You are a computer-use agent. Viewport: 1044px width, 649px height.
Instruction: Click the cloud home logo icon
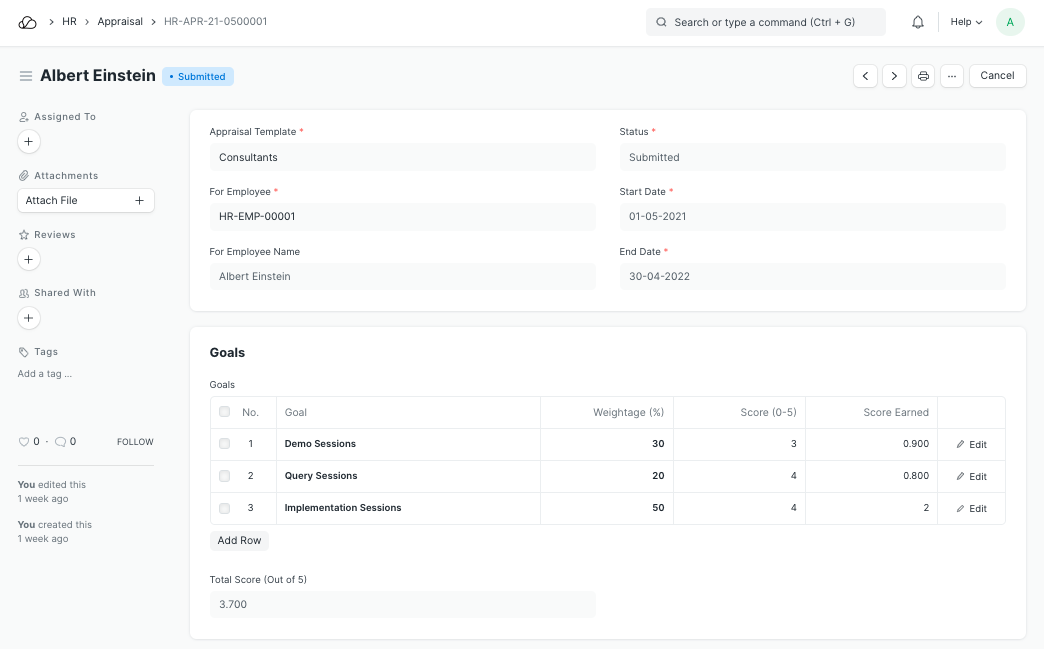click(28, 22)
